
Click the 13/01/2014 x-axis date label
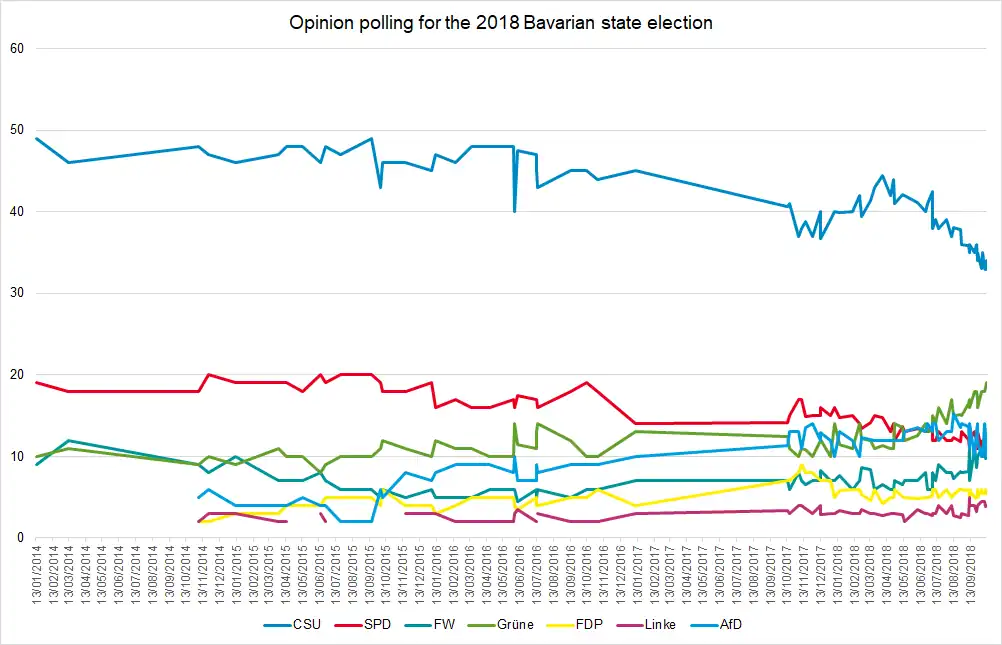coord(38,573)
